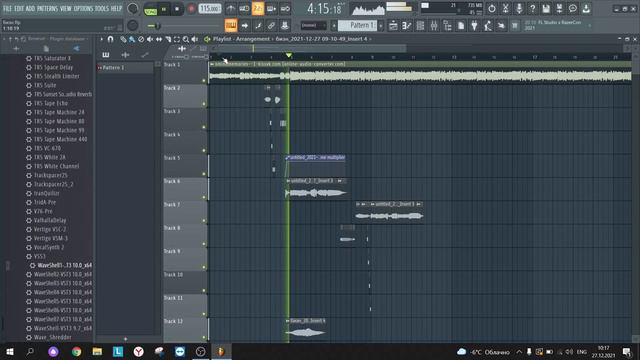Click the pause button in the transport
Screen dimensions: 640x360
point(164,9)
